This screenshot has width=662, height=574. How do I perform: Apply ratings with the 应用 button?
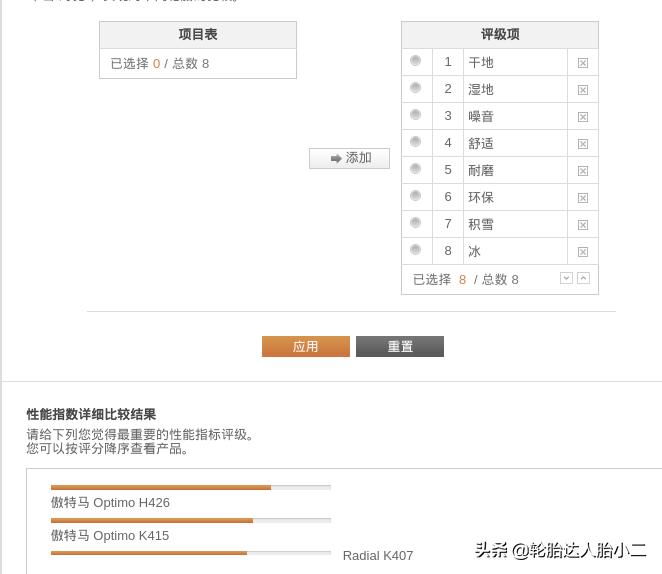click(x=306, y=347)
